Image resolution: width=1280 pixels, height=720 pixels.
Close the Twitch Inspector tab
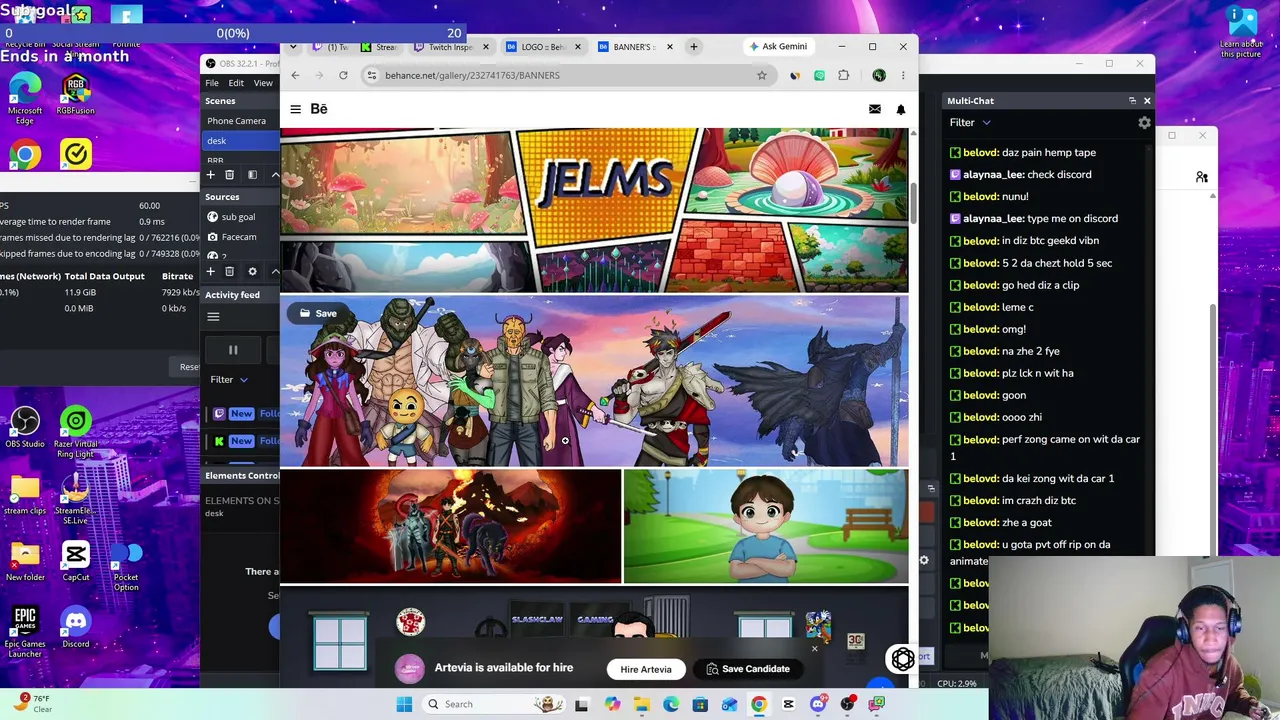(486, 47)
